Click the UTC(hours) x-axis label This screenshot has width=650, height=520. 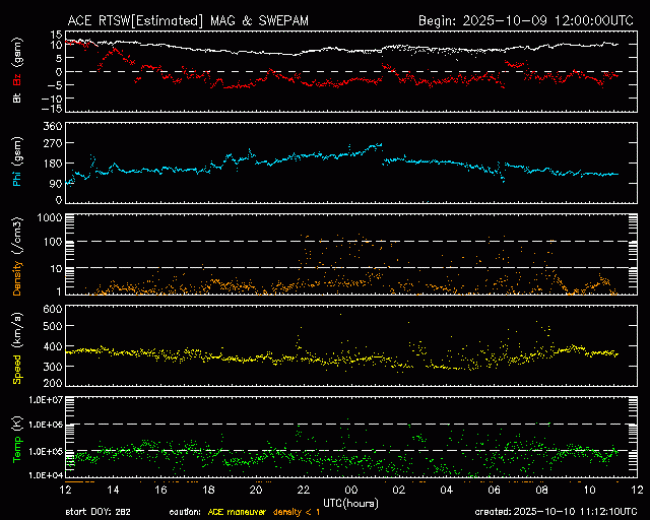click(350, 500)
